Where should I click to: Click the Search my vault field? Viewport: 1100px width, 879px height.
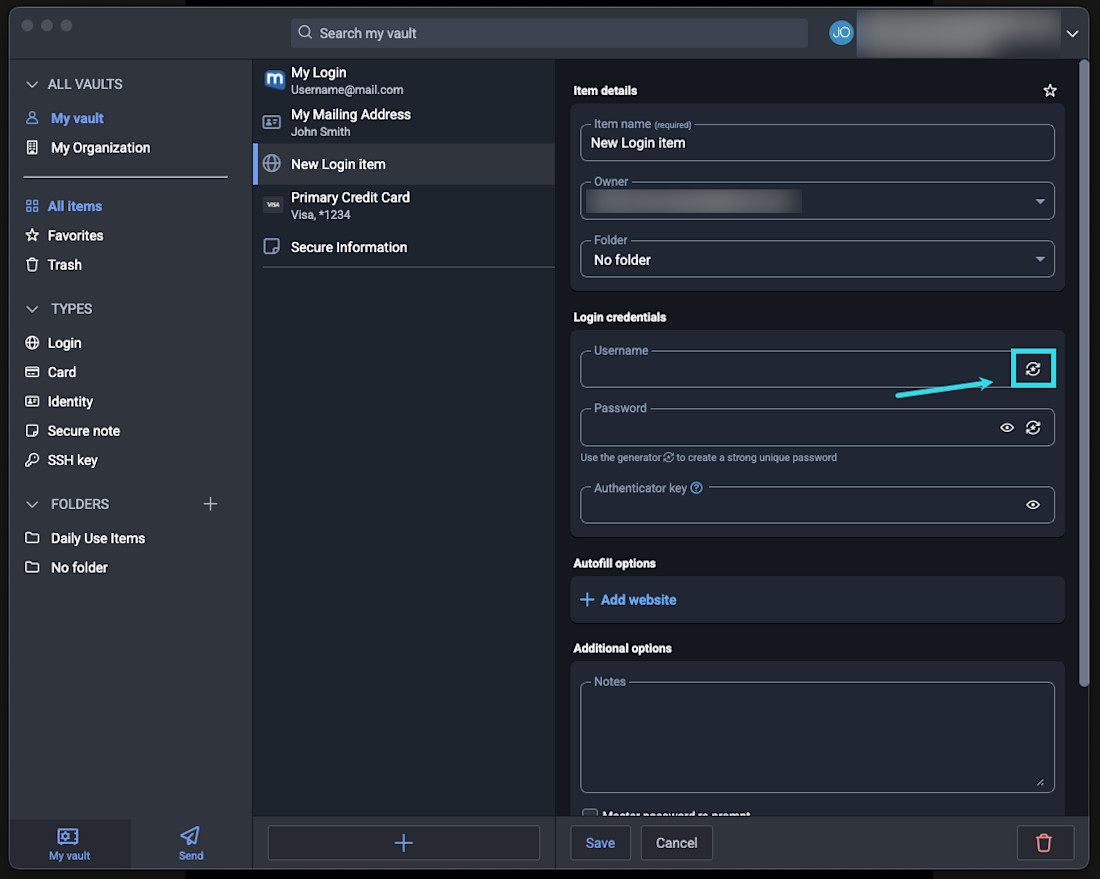point(550,33)
